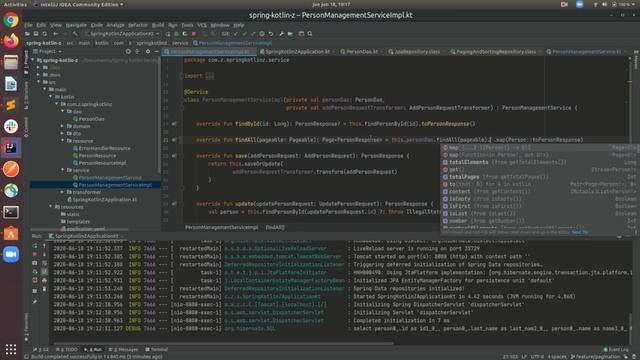
Task: Collapse the kotlin folder
Action: [51, 97]
